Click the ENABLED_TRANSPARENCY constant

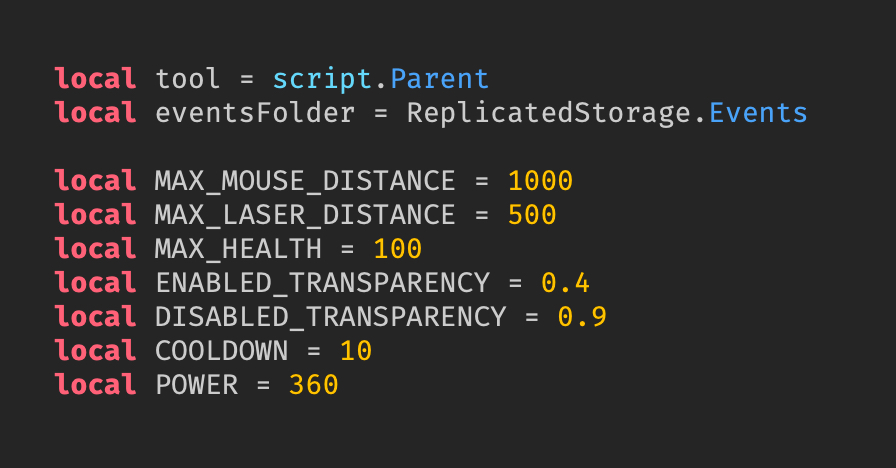[x=322, y=283]
